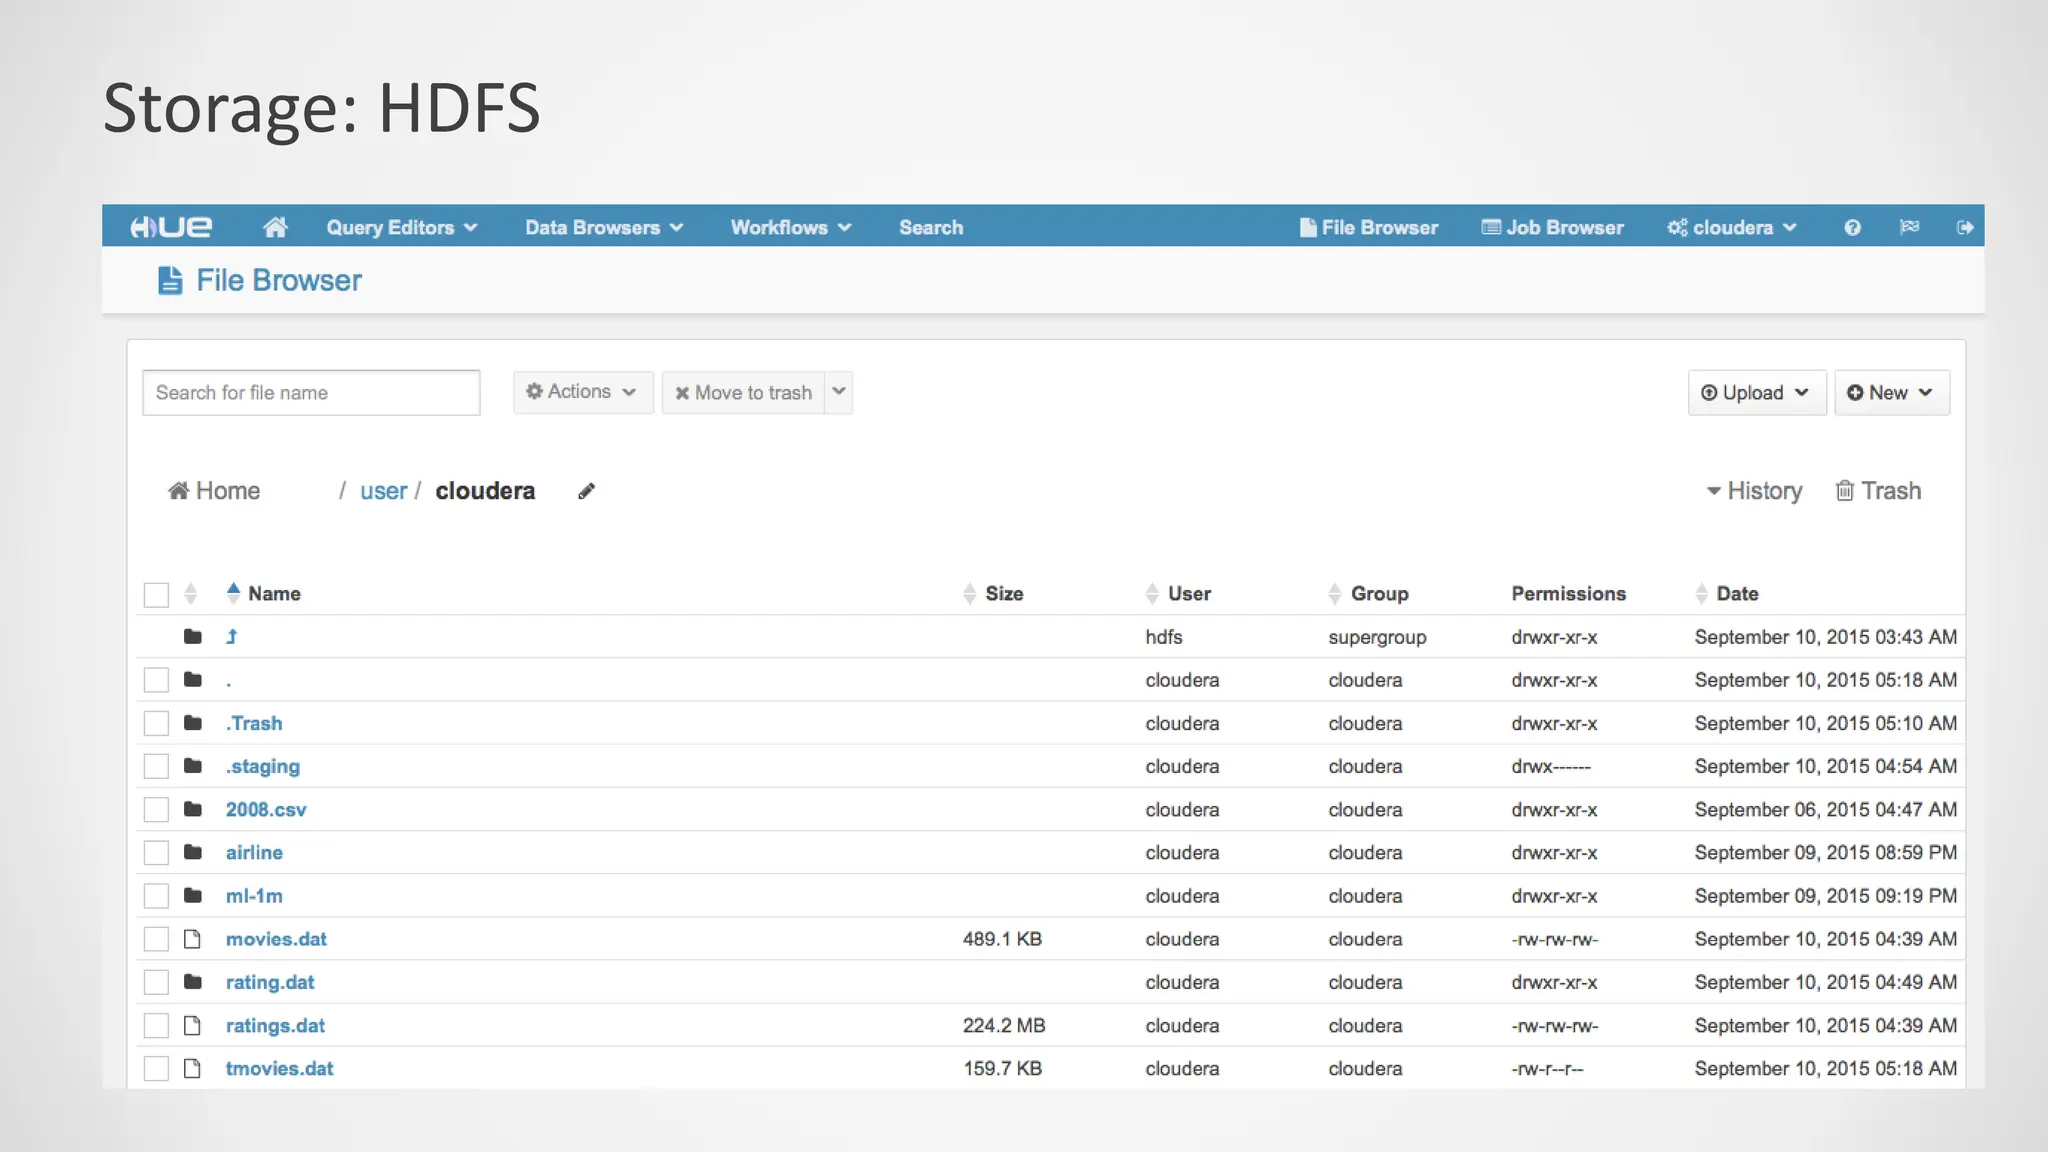Click folder icon for .staging row
2048x1152 pixels.
193,766
